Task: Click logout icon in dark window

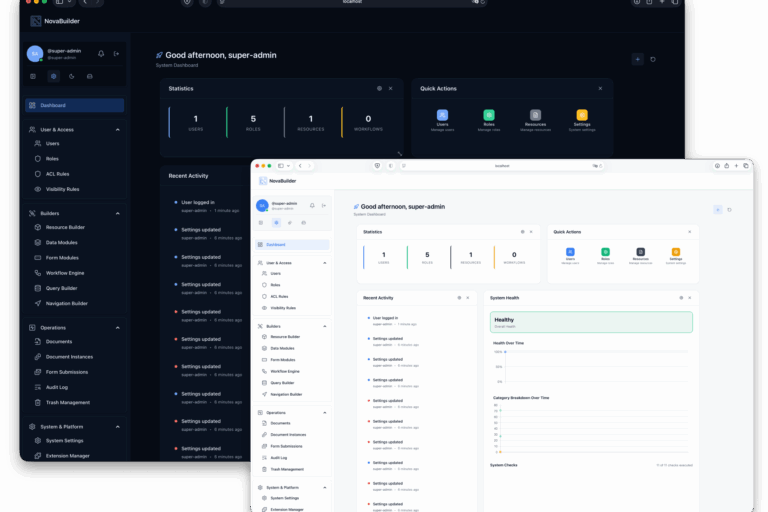Action: coord(117,53)
